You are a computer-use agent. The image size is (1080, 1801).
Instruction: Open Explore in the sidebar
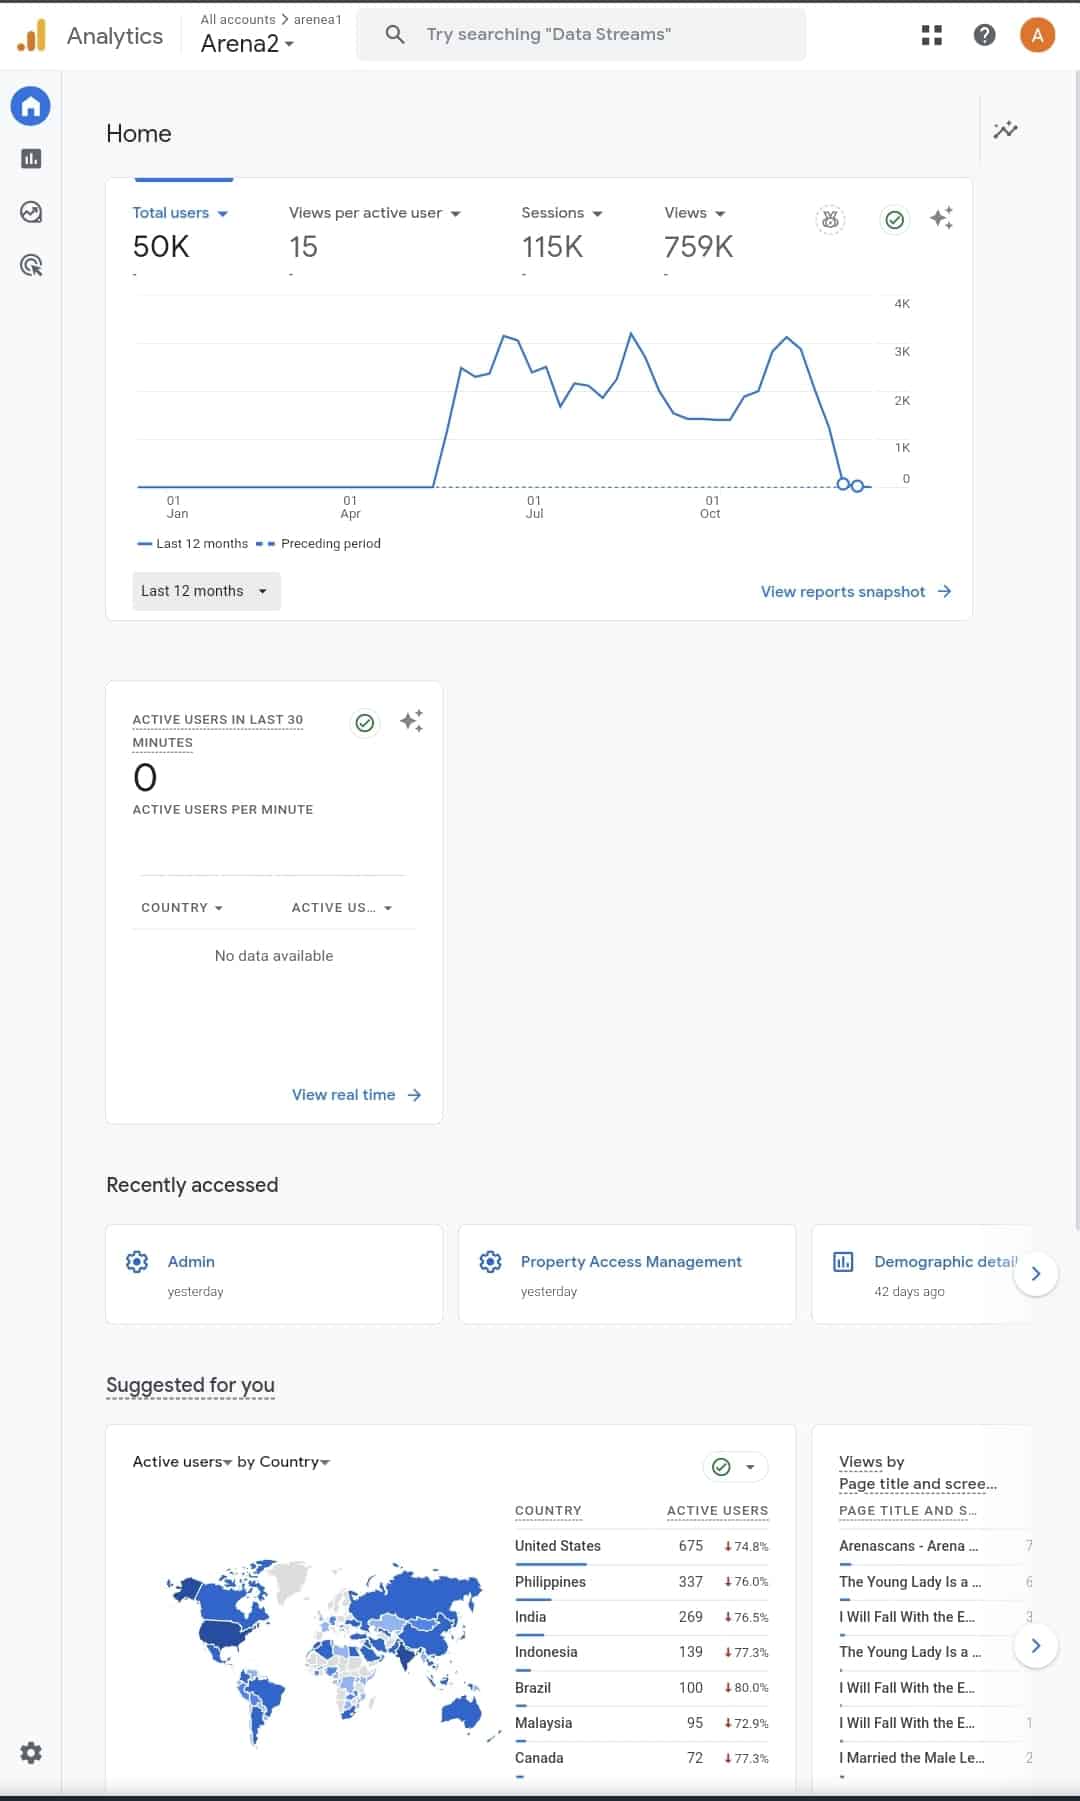(31, 212)
